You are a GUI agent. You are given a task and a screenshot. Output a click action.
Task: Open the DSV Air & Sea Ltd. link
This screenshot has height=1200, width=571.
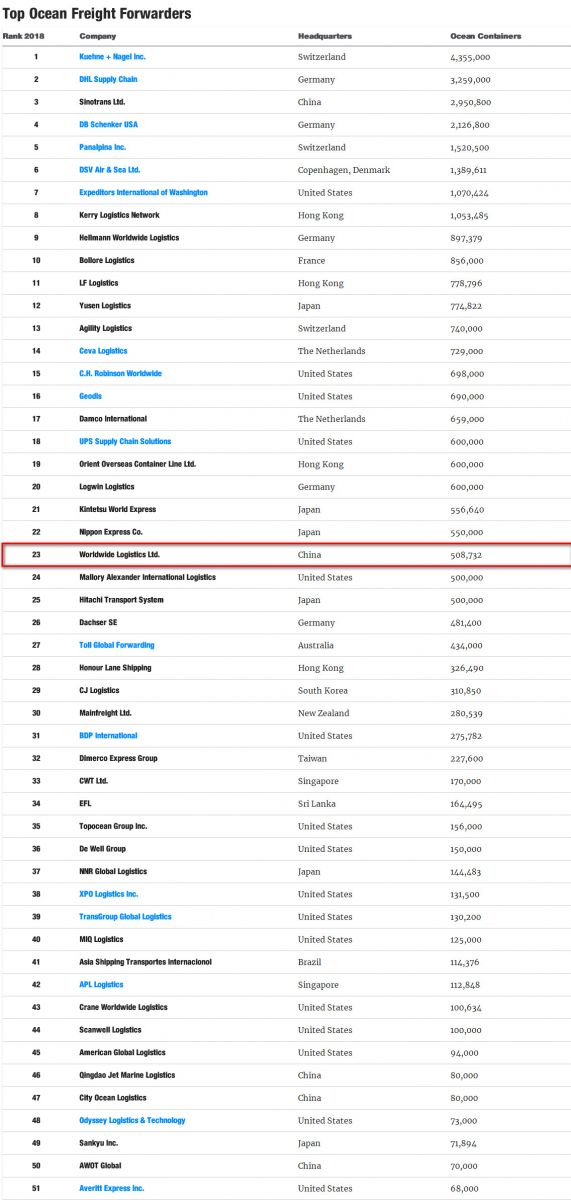pyautogui.click(x=109, y=170)
